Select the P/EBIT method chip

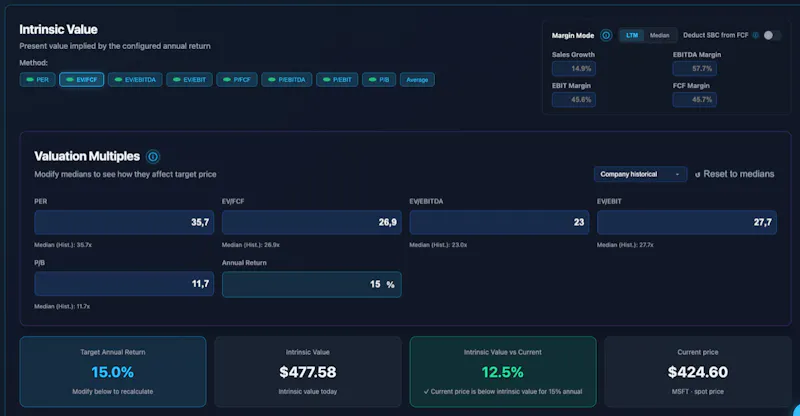click(337, 80)
